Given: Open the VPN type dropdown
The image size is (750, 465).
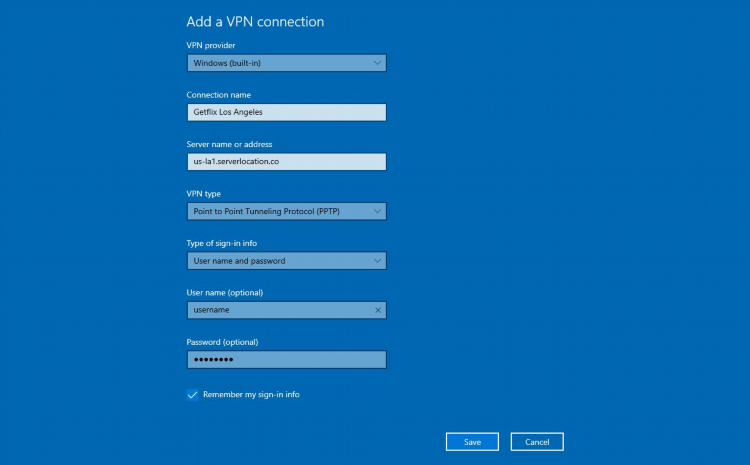Looking at the screenshot, I should [287, 211].
